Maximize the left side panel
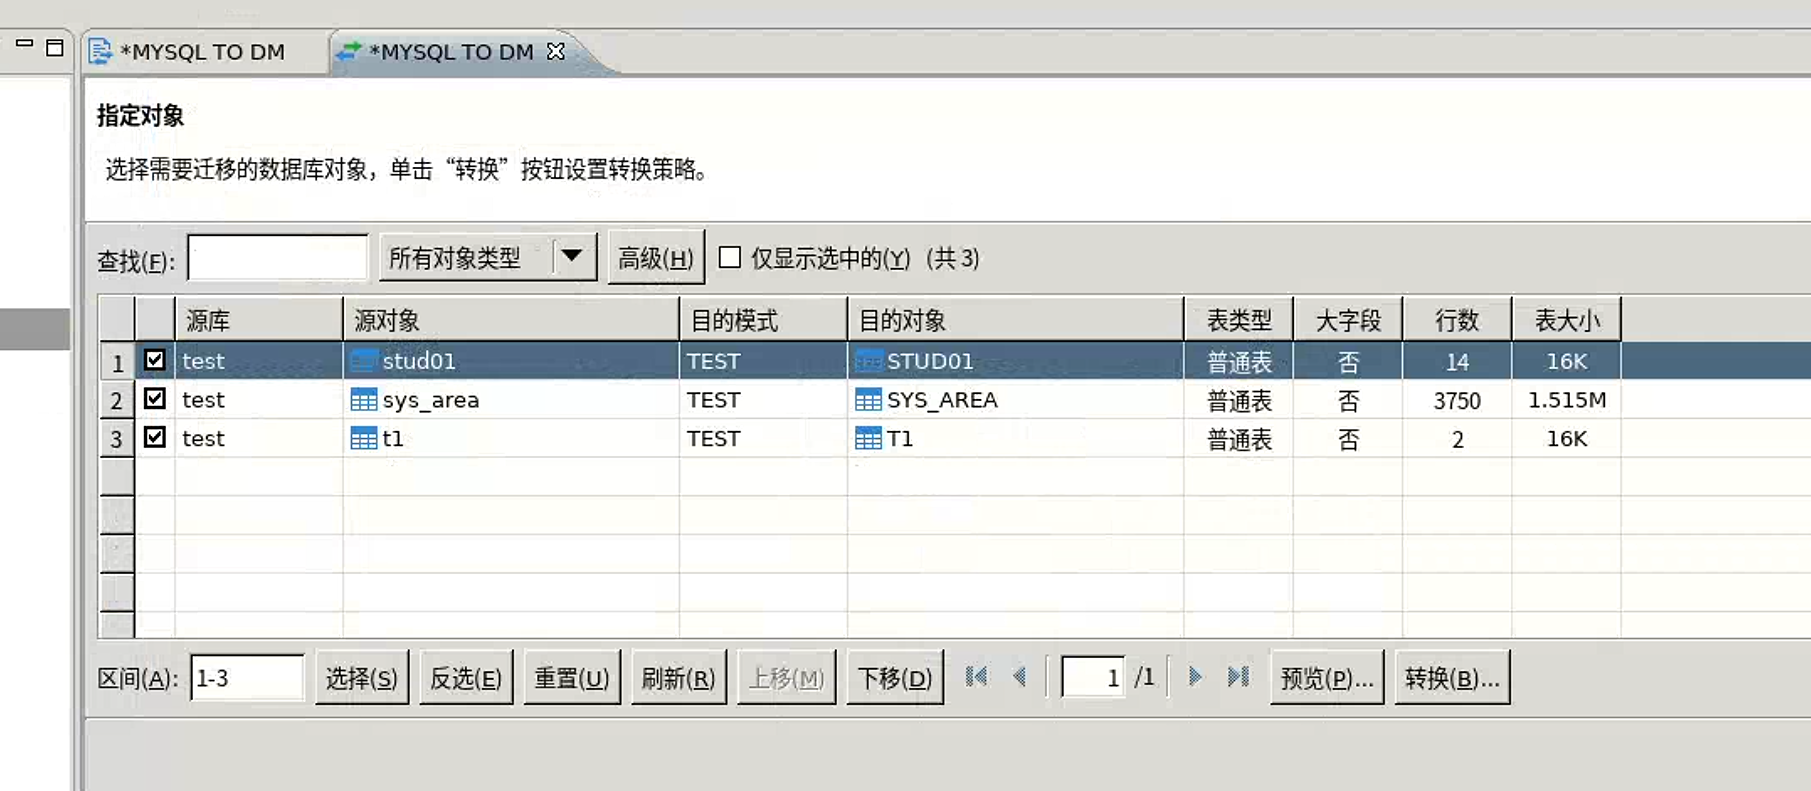This screenshot has width=1811, height=791. point(55,47)
